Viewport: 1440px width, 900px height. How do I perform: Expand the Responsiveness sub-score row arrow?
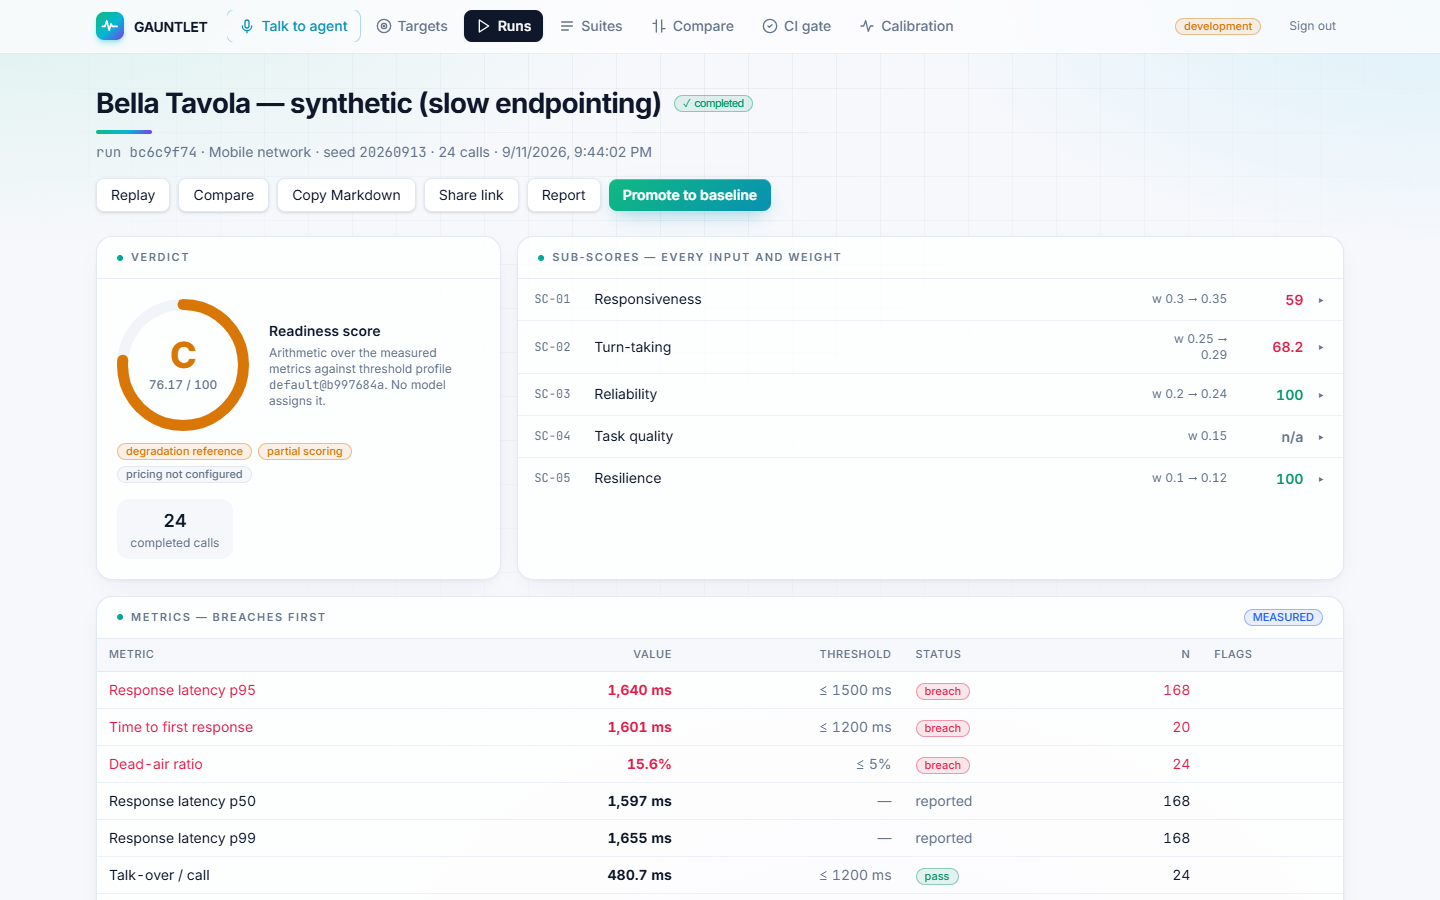(1321, 300)
